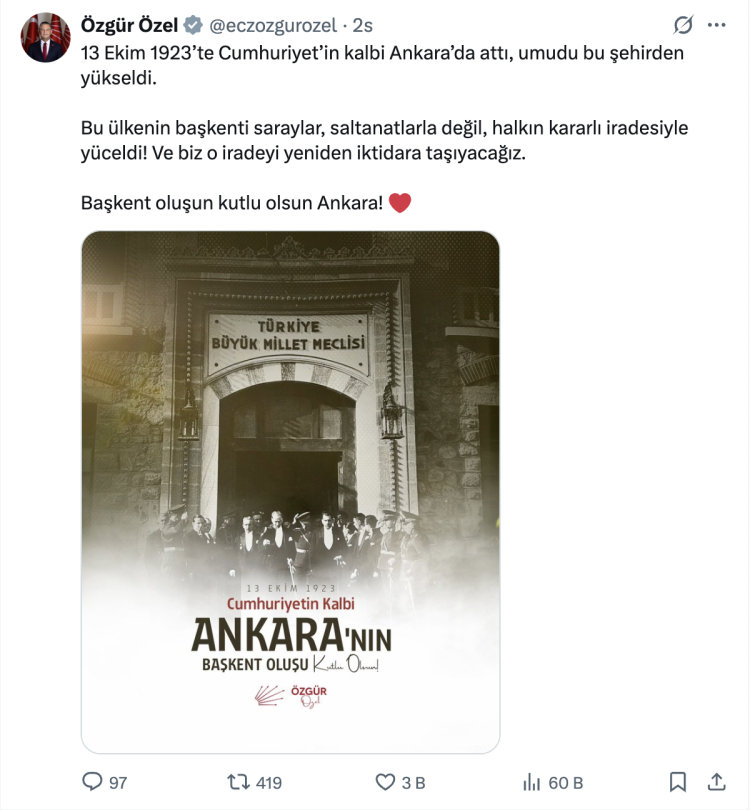Open Özgür Özel's profile avatar
Screen dimensions: 750x810
(x=45, y=38)
